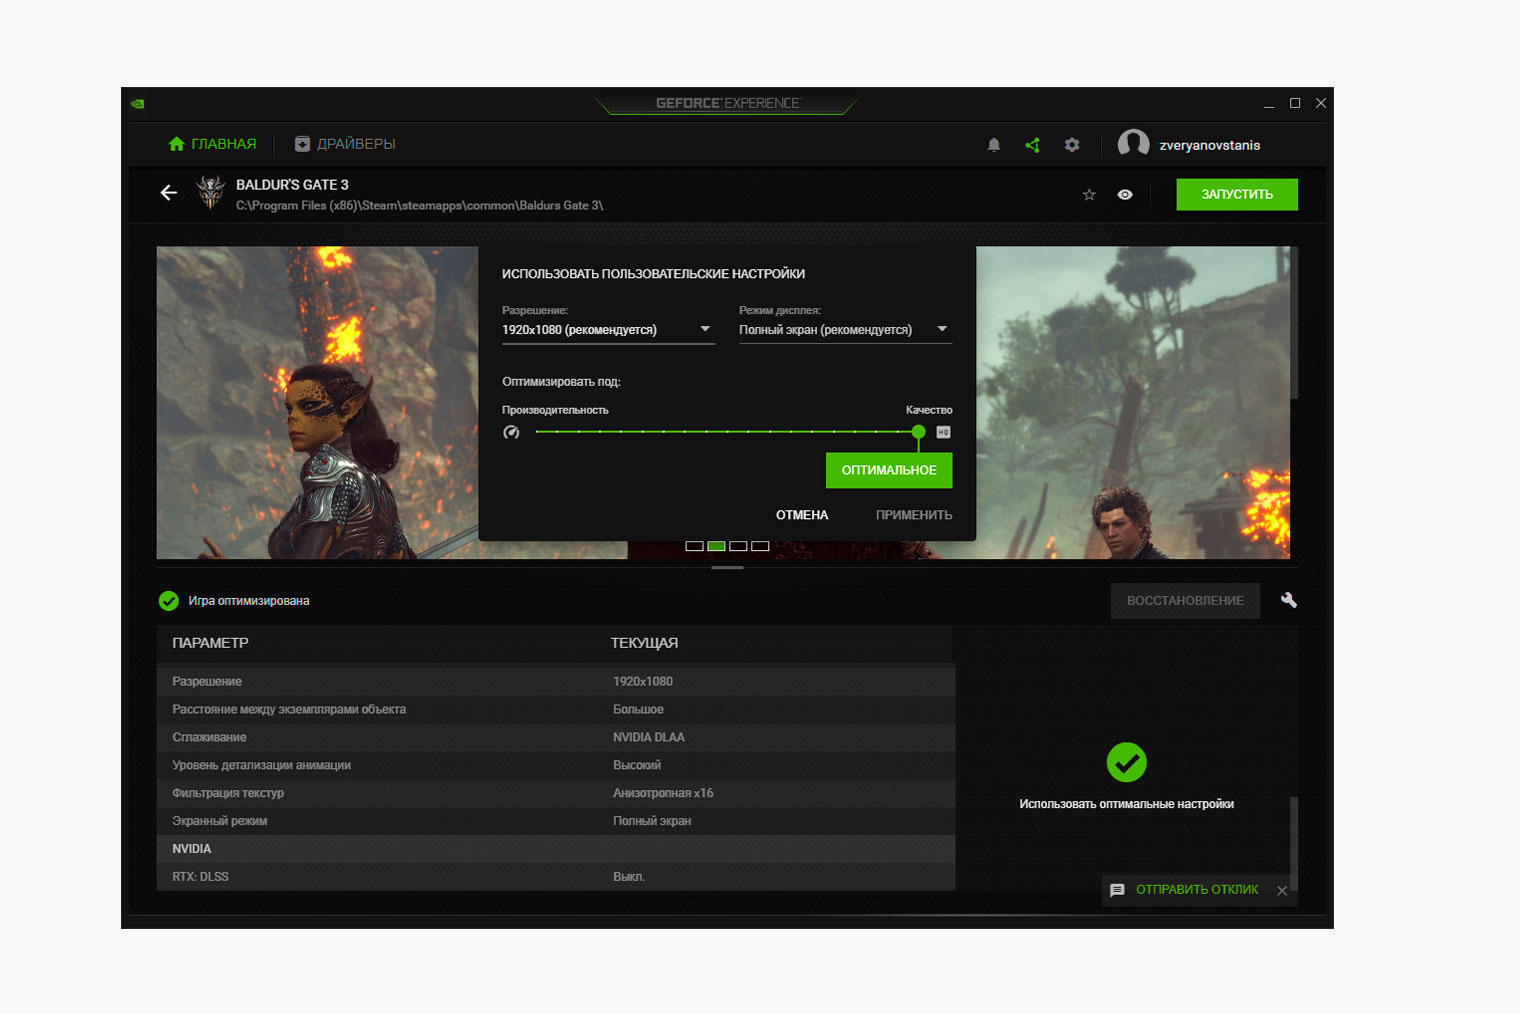Click the Baldur's Gate 3 game icon
The image size is (1520, 1014).
(x=210, y=193)
